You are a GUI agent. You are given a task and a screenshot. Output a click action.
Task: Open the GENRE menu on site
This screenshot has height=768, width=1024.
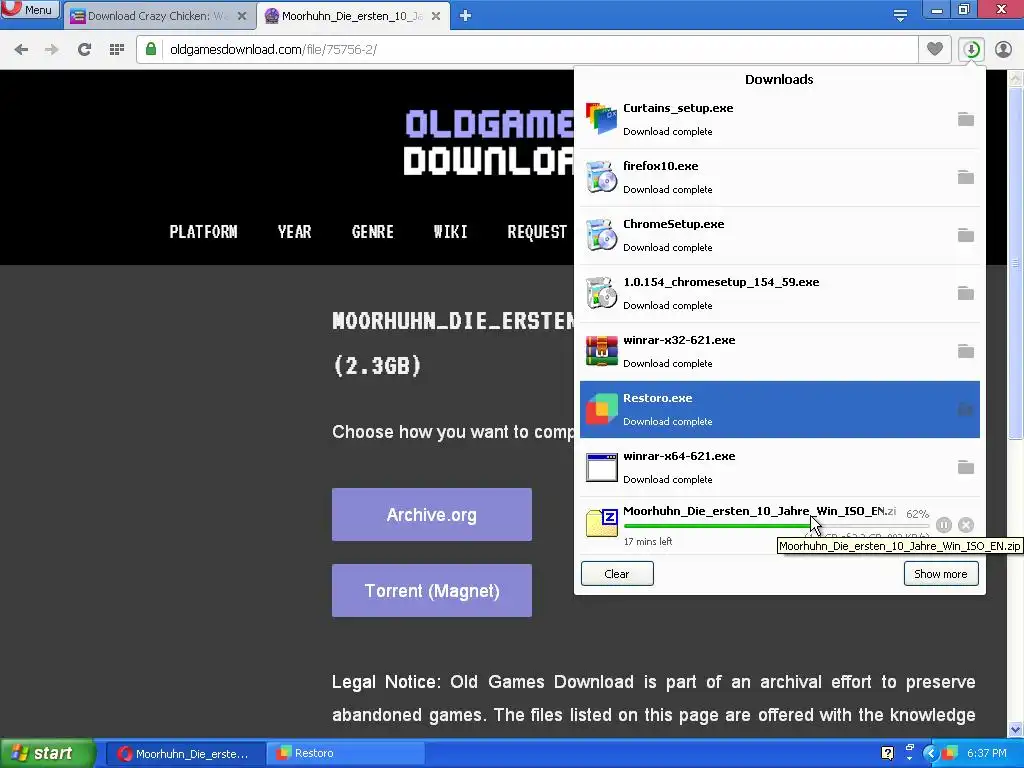[373, 232]
